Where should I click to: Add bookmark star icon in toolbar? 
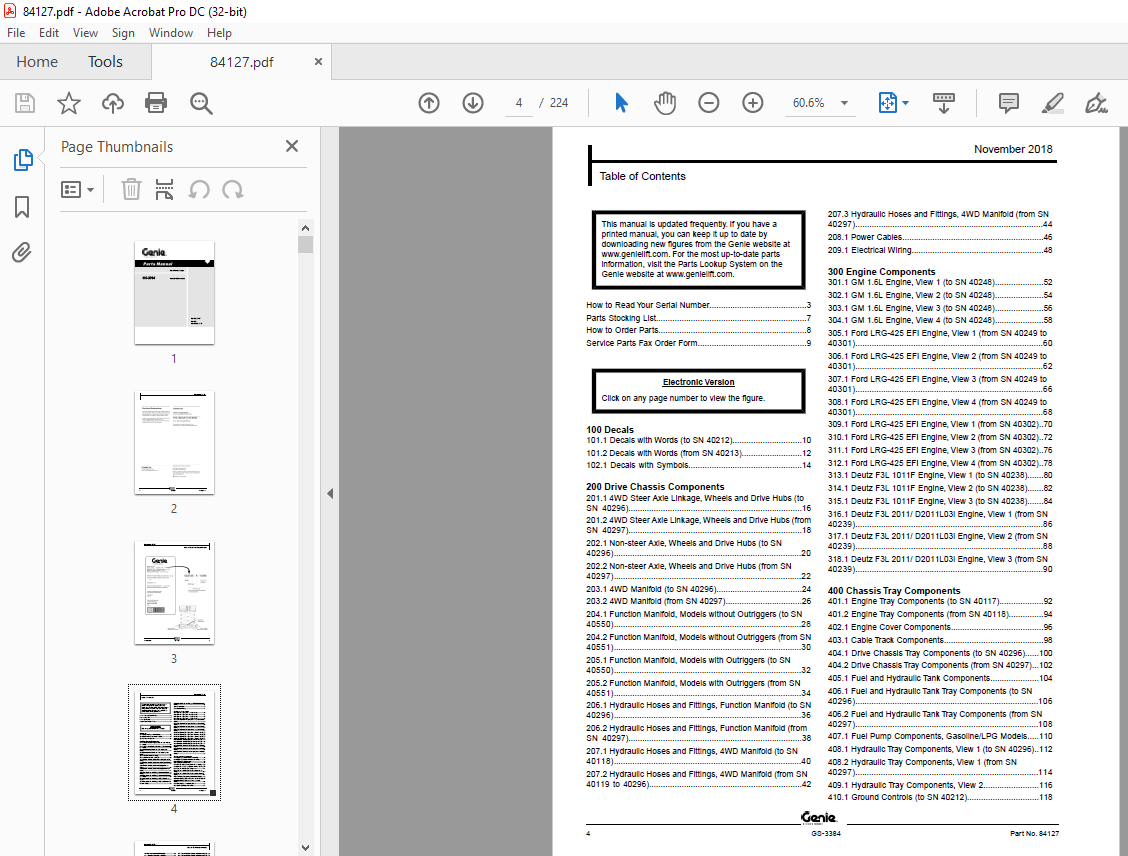[x=69, y=104]
